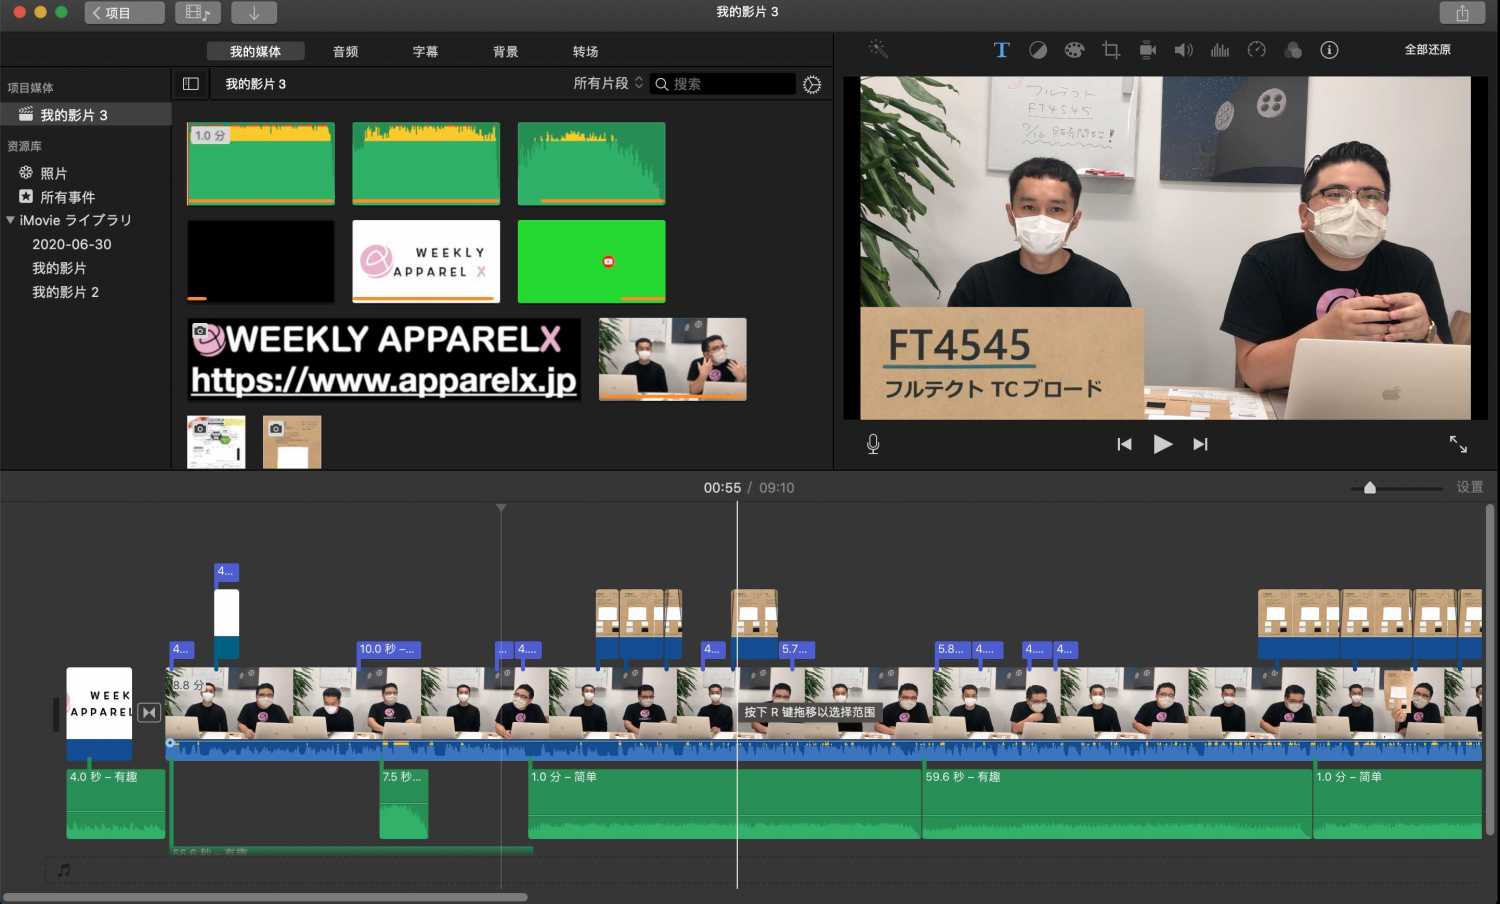Select the Weekly Apparel title clip in timeline
The image size is (1500, 904).
click(x=99, y=714)
